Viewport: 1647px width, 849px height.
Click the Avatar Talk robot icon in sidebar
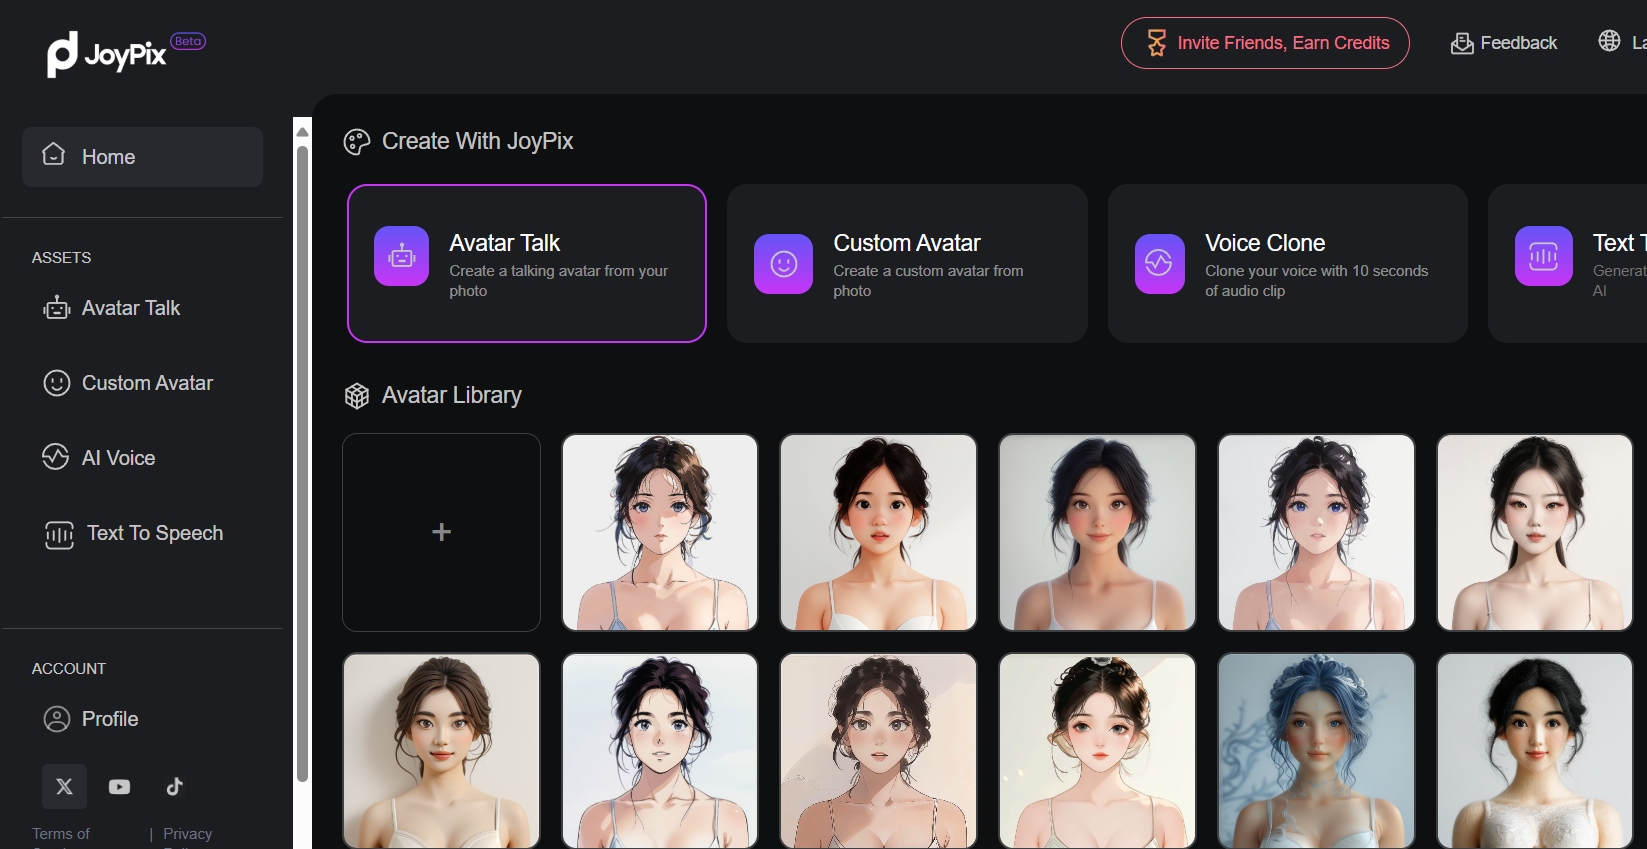tap(57, 308)
